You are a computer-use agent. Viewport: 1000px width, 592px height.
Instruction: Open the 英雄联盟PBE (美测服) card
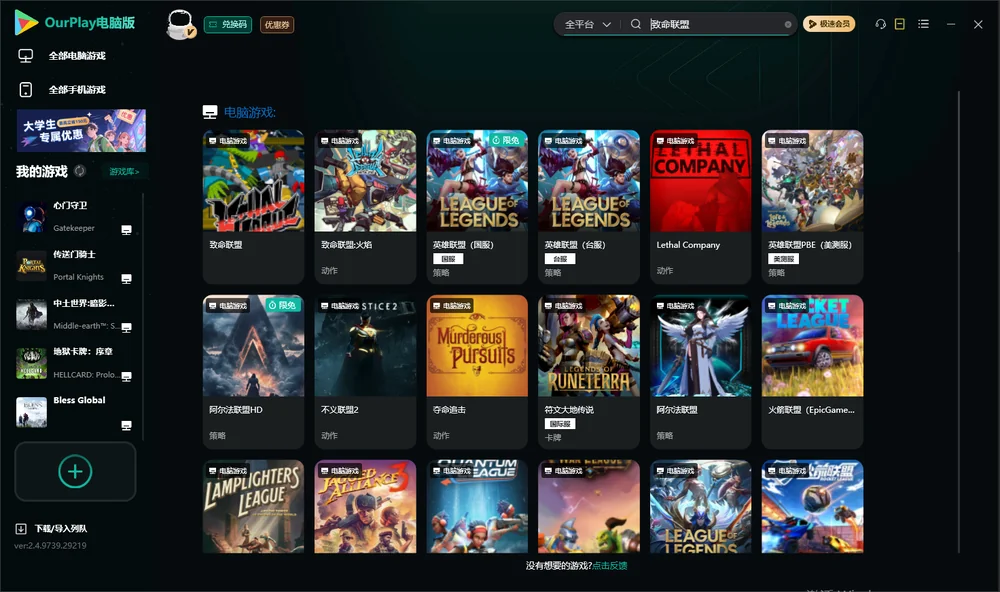tap(812, 207)
